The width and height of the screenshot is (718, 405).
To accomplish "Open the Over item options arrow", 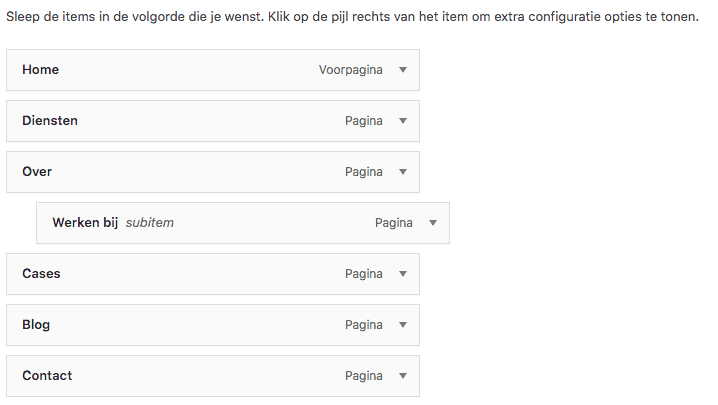I will [403, 172].
